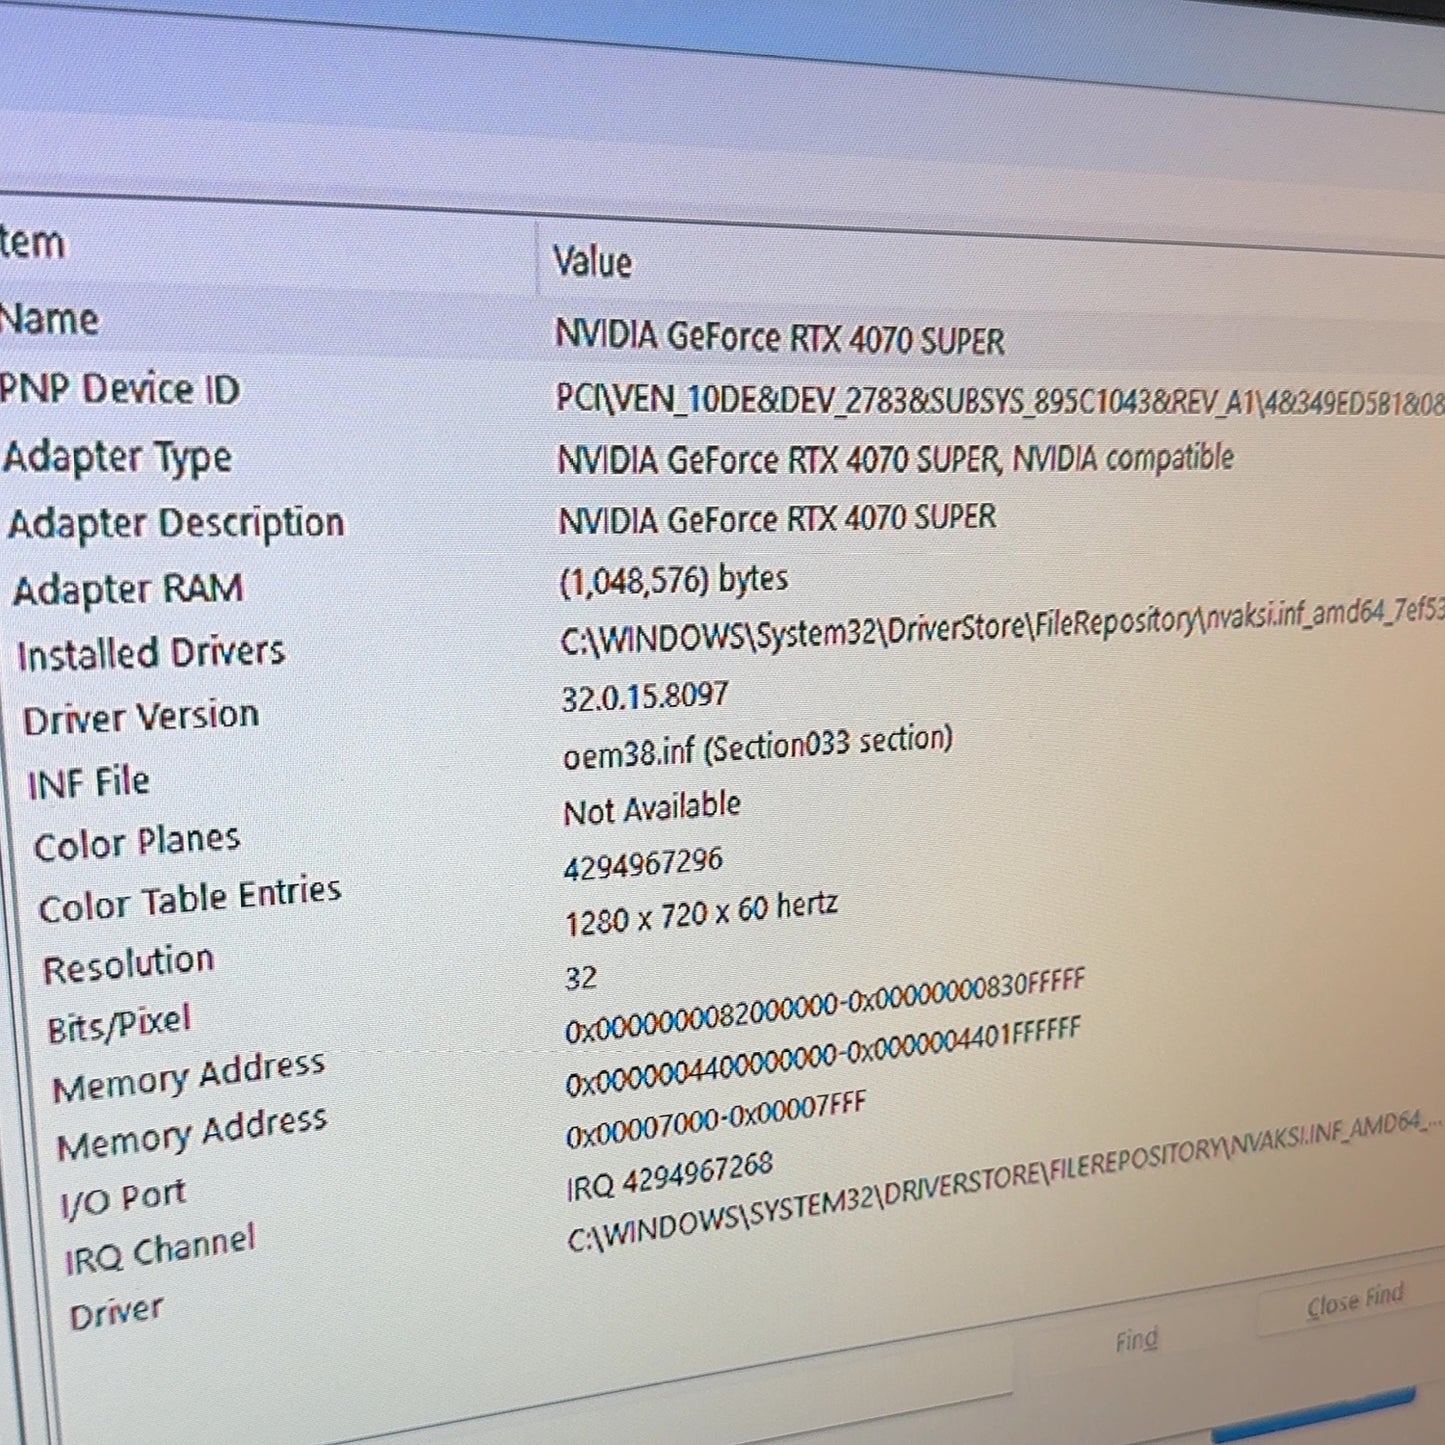Select the 32.0.15.8097 driver version value
Viewport: 1445px width, 1445px height.
[645, 695]
